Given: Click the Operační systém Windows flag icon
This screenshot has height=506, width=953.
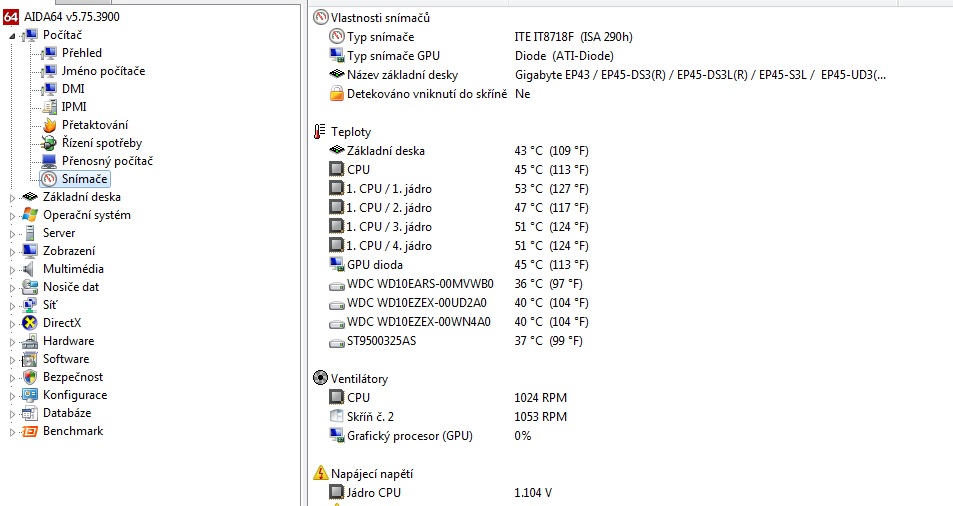Looking at the screenshot, I should click(29, 215).
